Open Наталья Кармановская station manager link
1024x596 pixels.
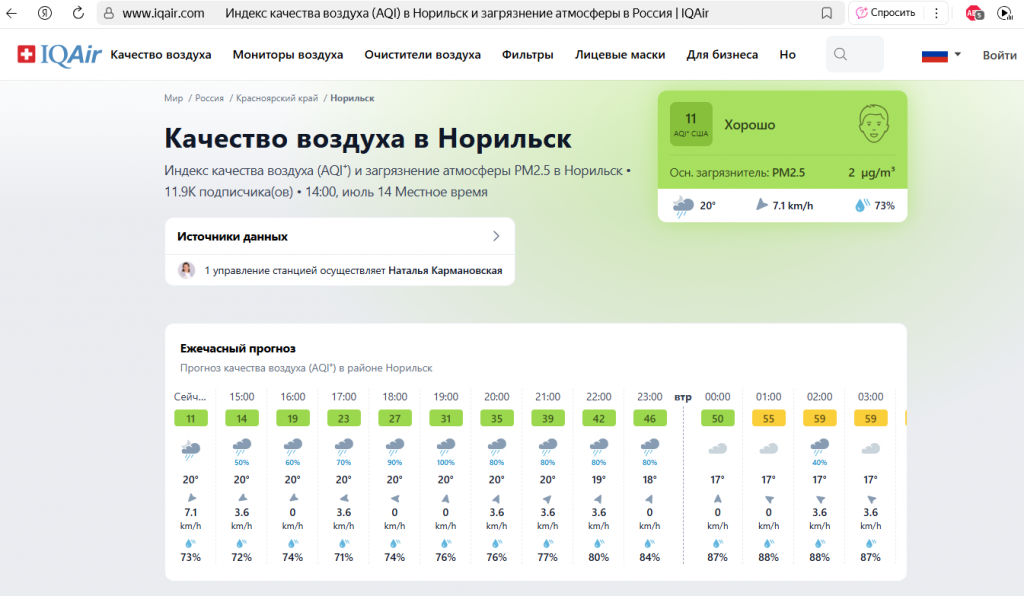click(x=445, y=270)
